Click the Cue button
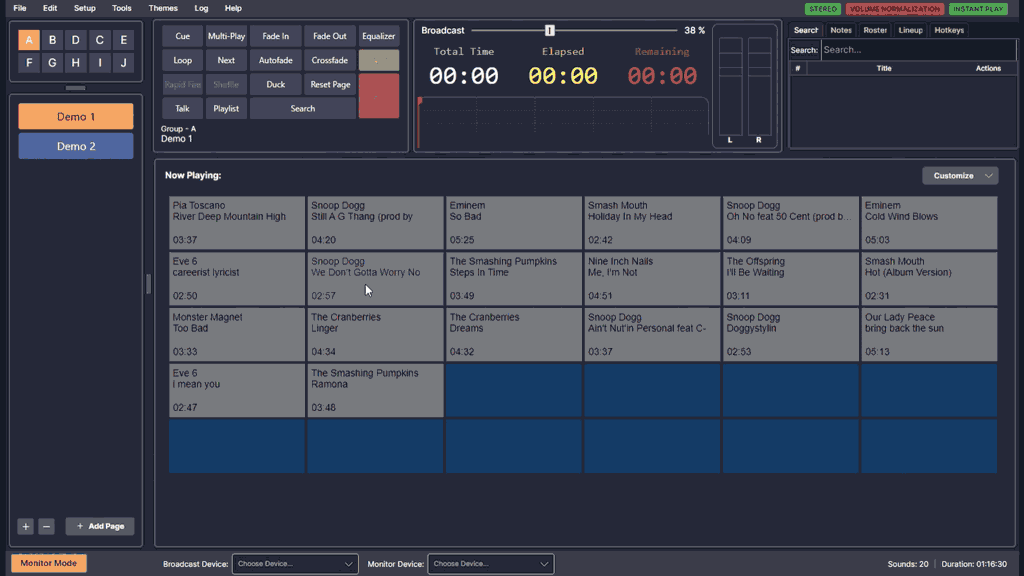 tap(182, 37)
